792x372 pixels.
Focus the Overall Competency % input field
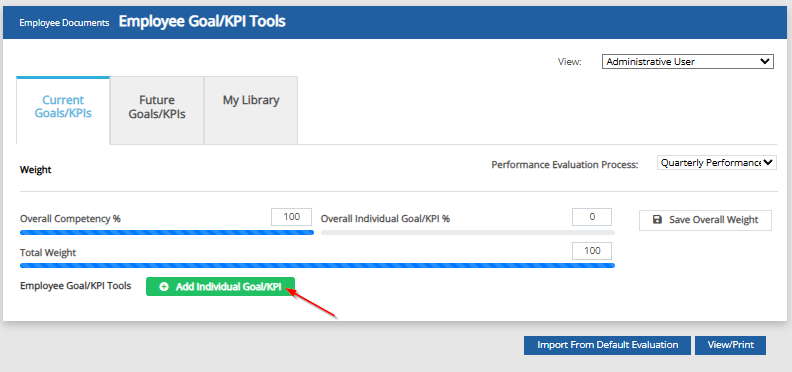(x=291, y=217)
